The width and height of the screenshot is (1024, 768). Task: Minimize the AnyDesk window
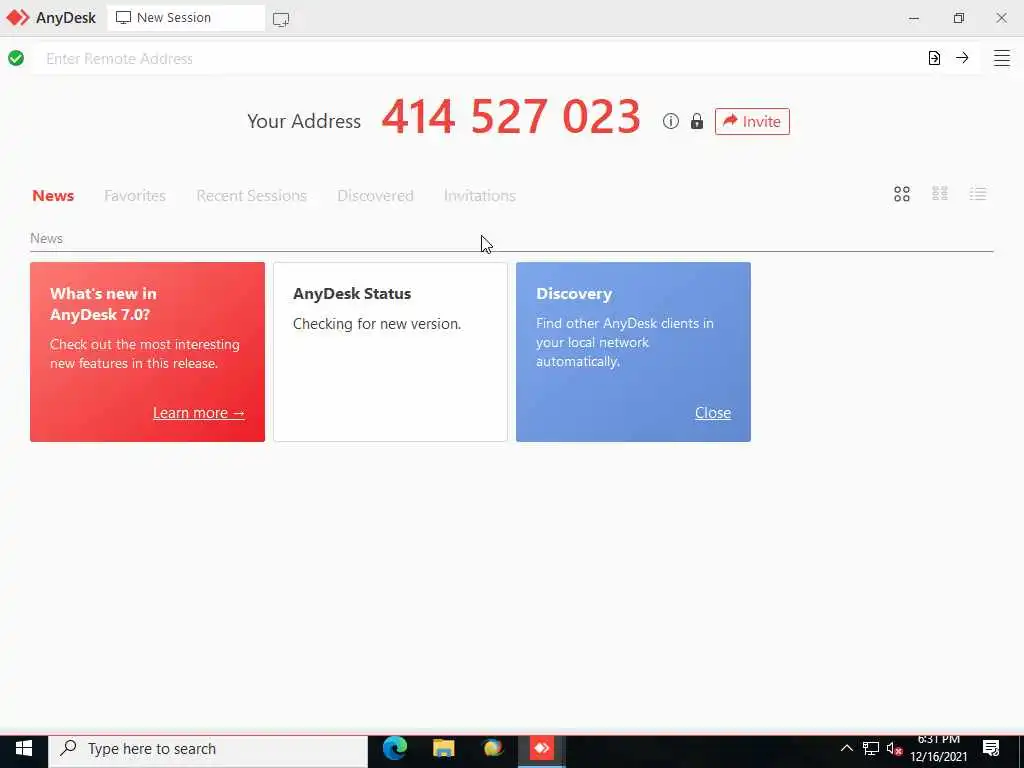[x=914, y=18]
